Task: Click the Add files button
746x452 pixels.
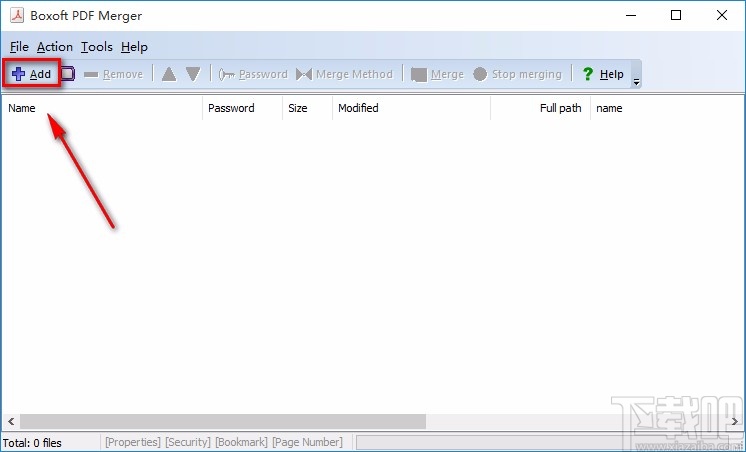Action: tap(31, 74)
